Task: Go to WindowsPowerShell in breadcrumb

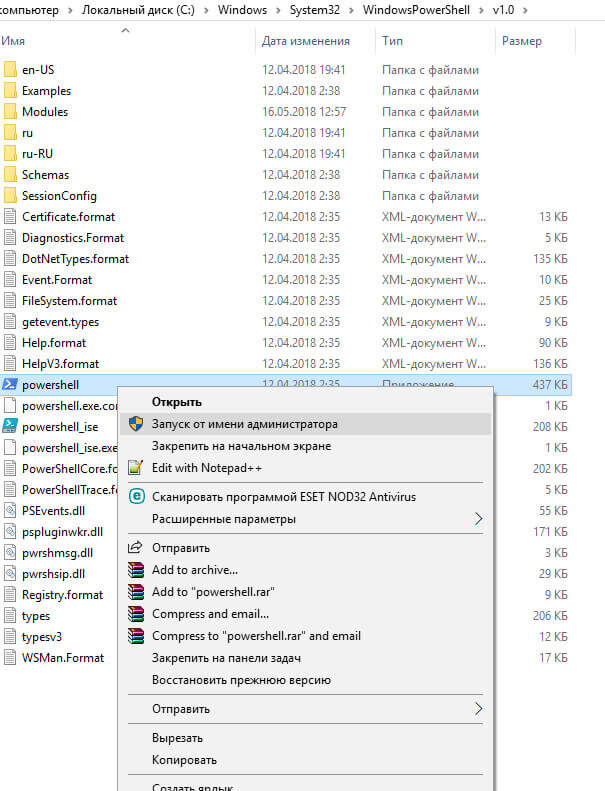Action: pyautogui.click(x=416, y=10)
